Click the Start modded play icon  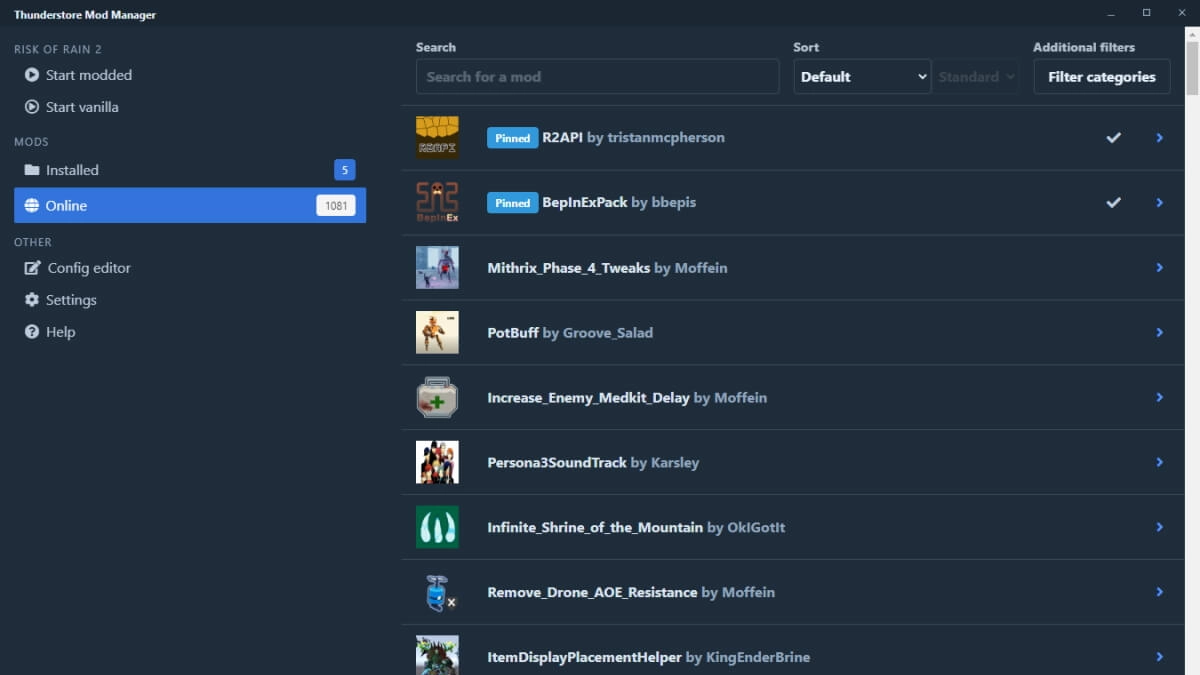tap(32, 75)
